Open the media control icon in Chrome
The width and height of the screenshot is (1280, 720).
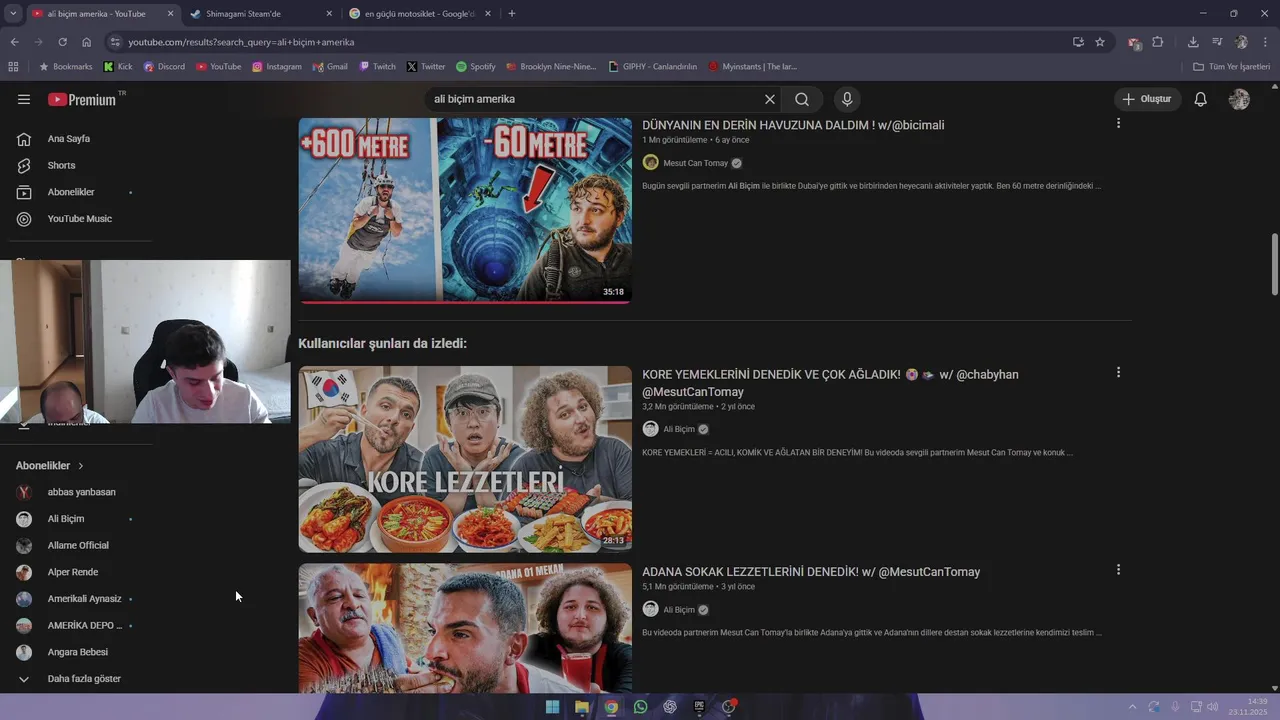1217,42
